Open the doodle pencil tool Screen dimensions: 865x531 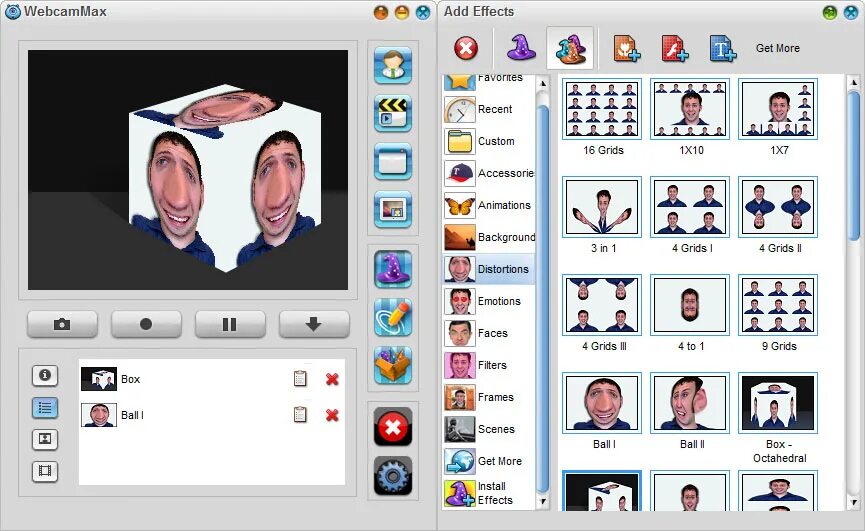(x=393, y=318)
